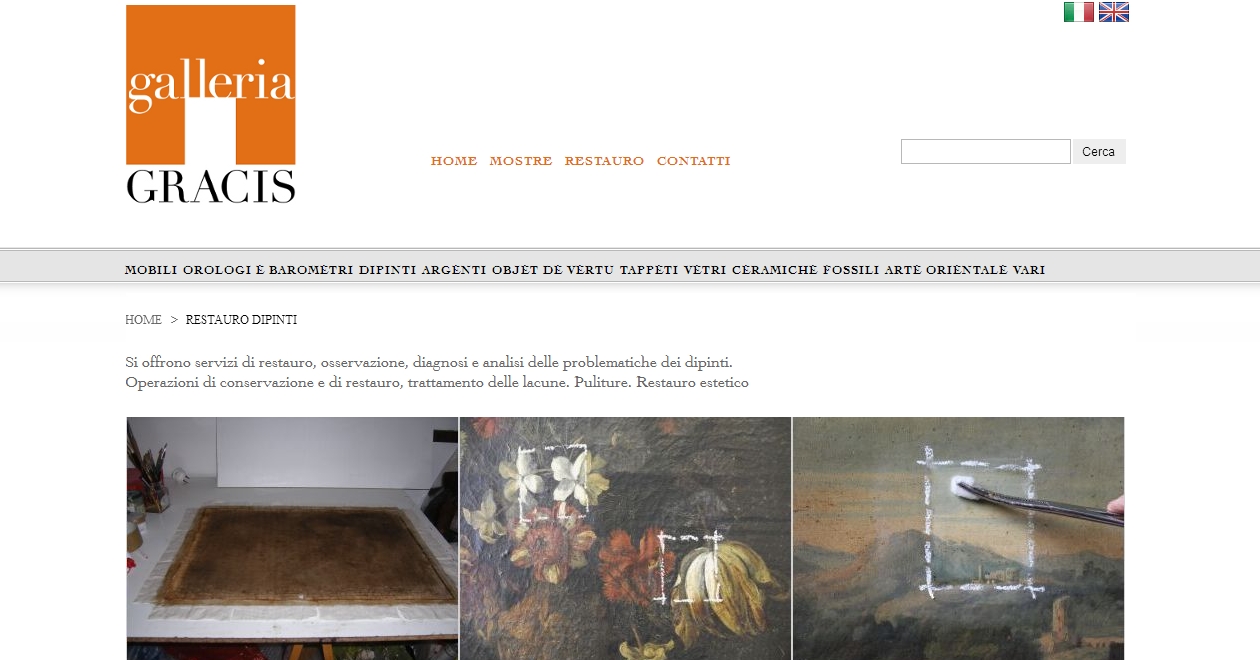Image resolution: width=1260 pixels, height=660 pixels.
Task: Focus the search text field
Action: 986,152
